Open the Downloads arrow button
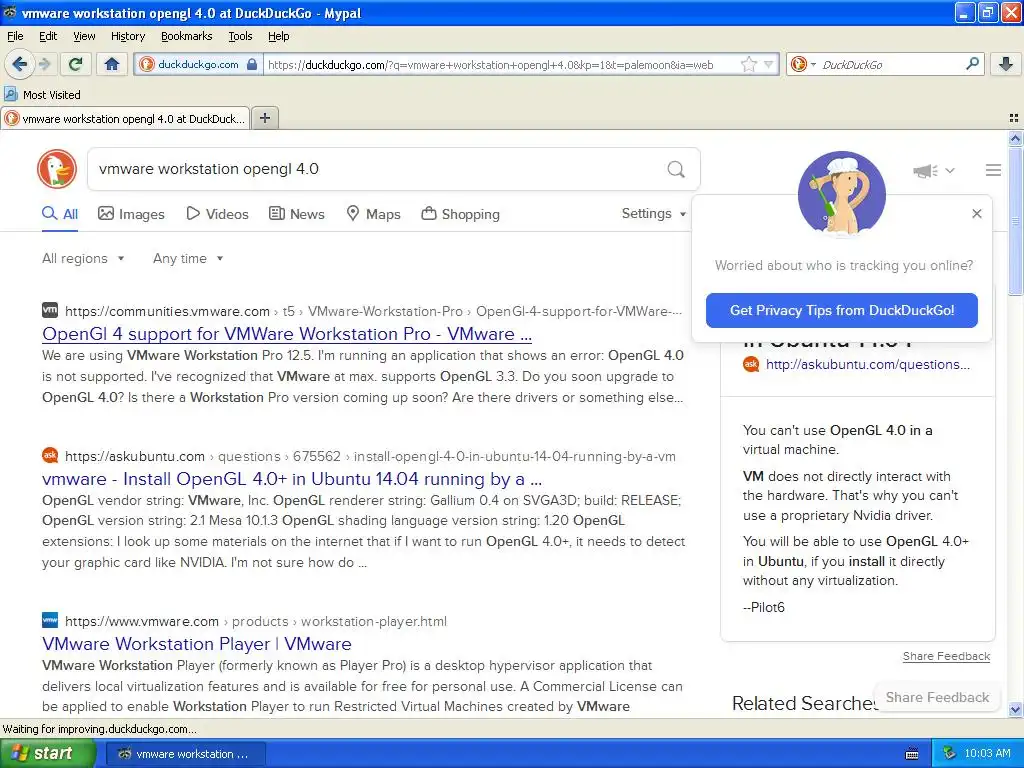 tap(1006, 64)
